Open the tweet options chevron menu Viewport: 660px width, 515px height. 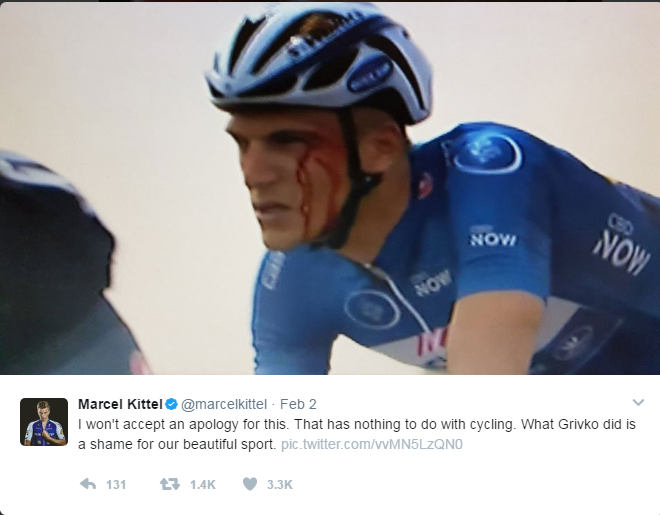click(x=638, y=404)
